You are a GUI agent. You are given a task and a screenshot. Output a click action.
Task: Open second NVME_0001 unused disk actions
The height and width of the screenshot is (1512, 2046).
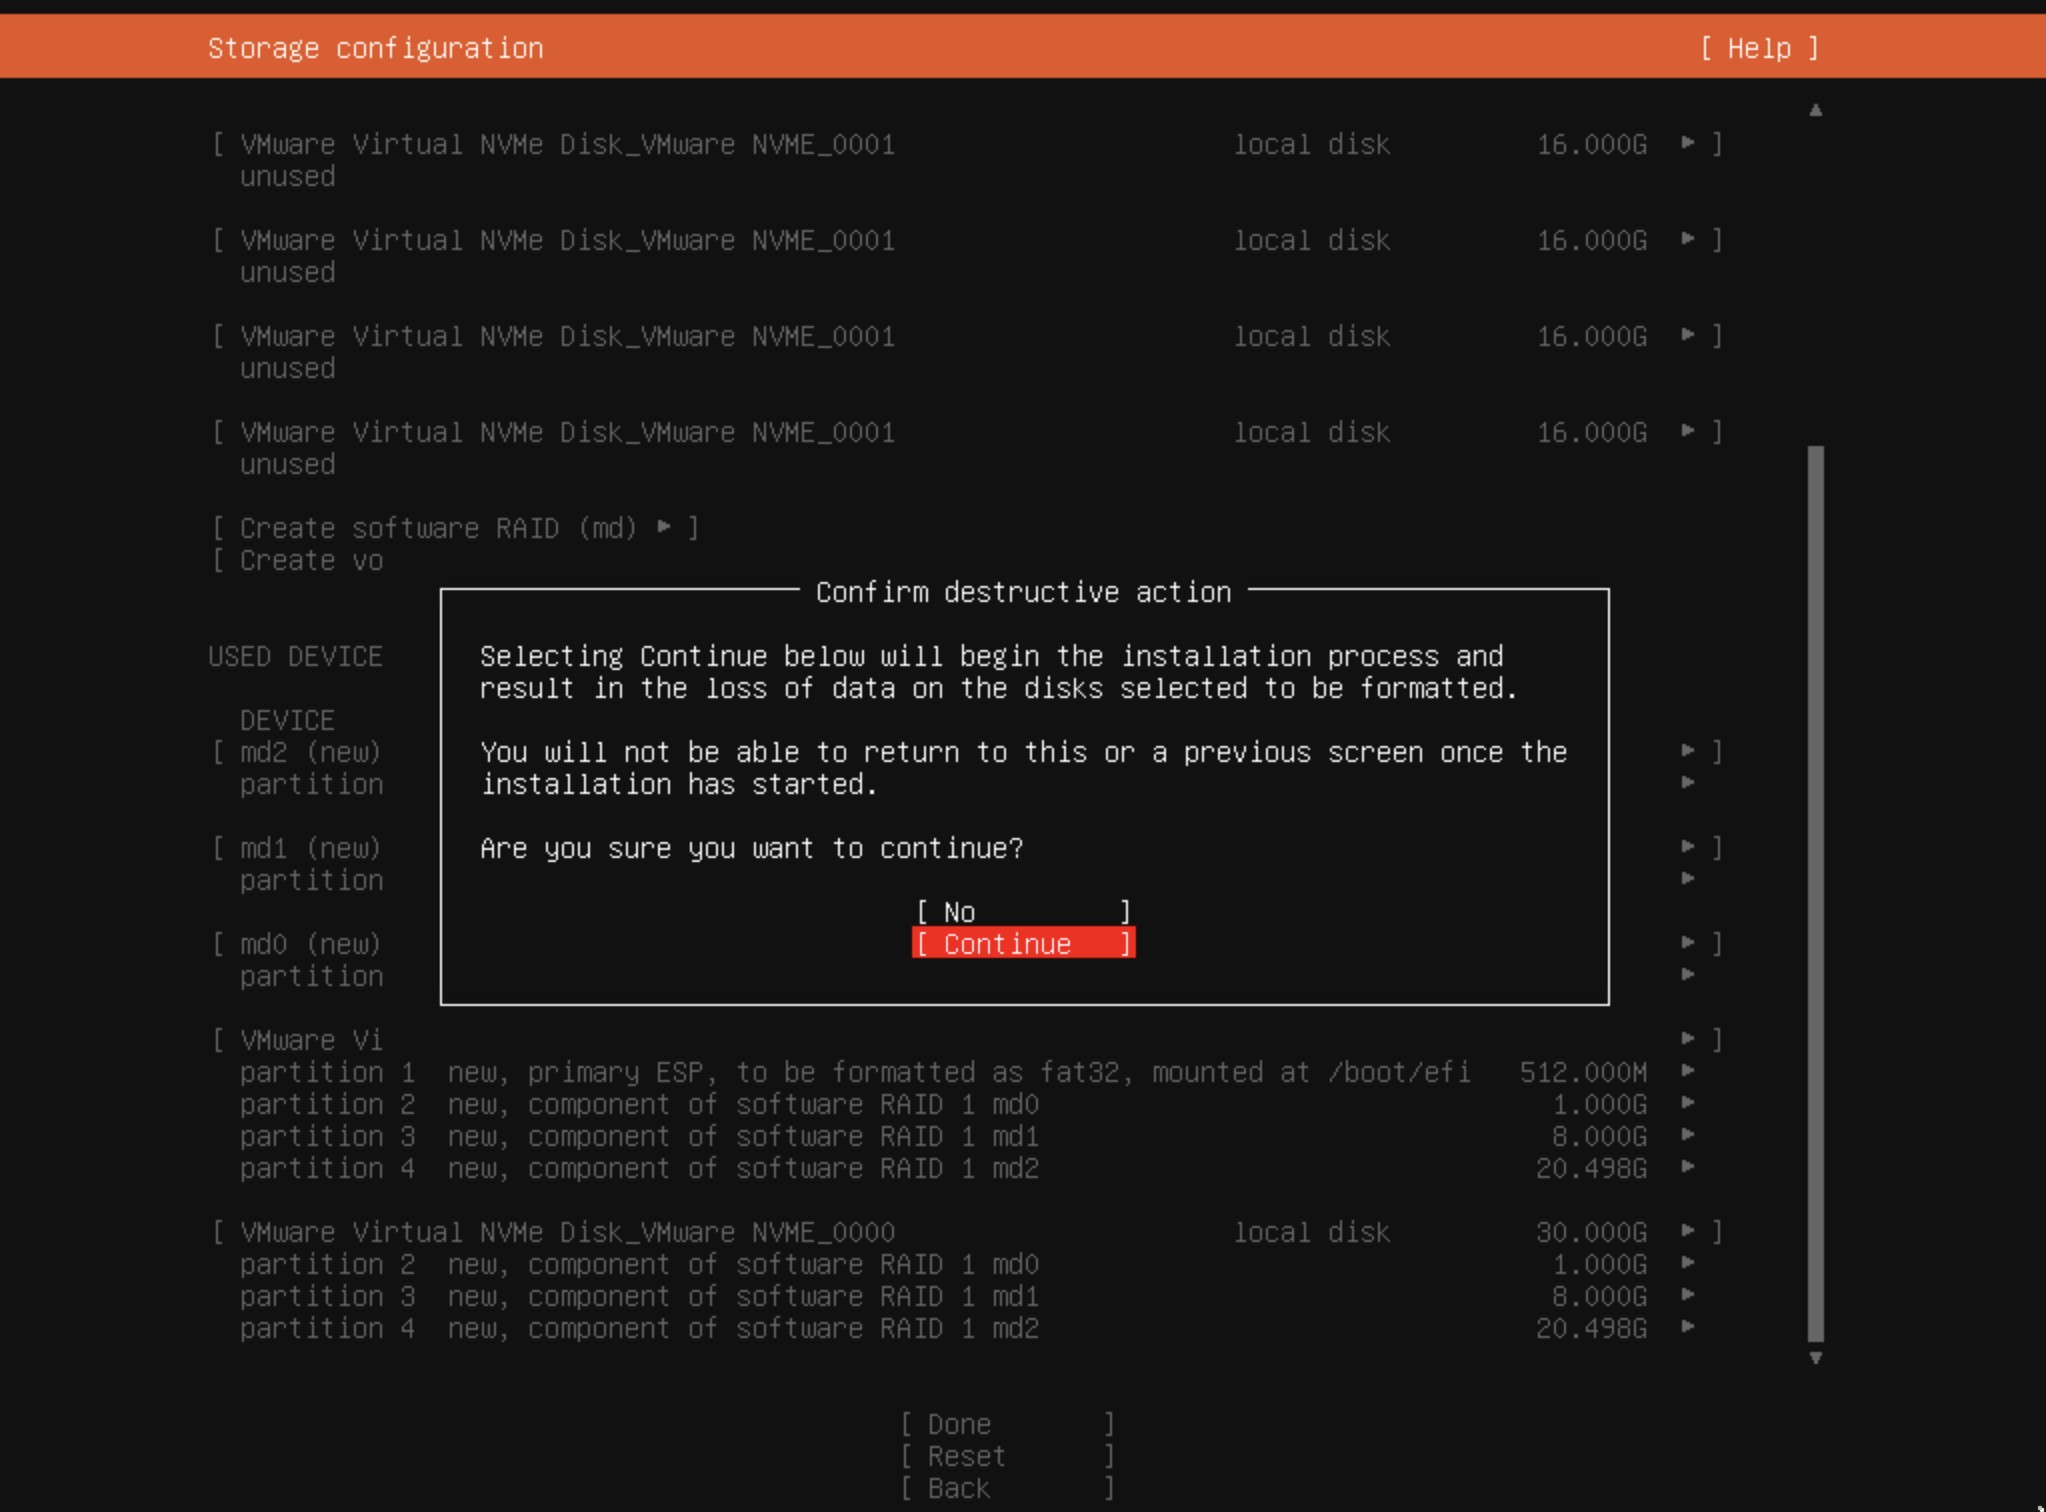1688,240
